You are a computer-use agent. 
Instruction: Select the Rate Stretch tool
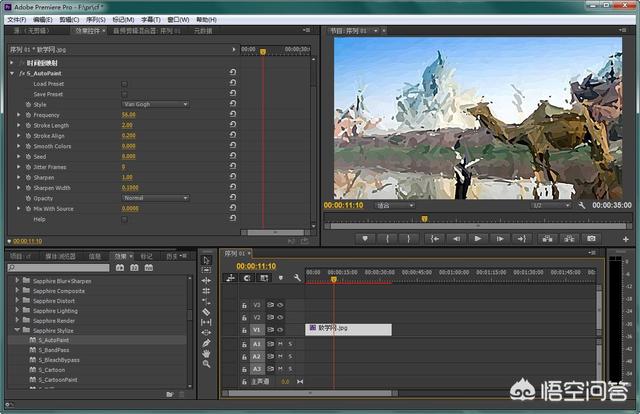[x=207, y=302]
